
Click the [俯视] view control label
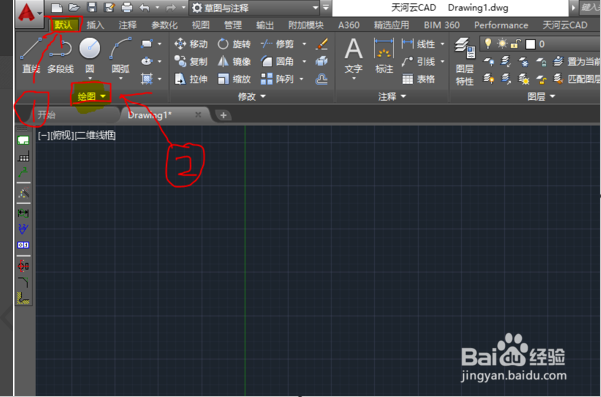[62, 135]
